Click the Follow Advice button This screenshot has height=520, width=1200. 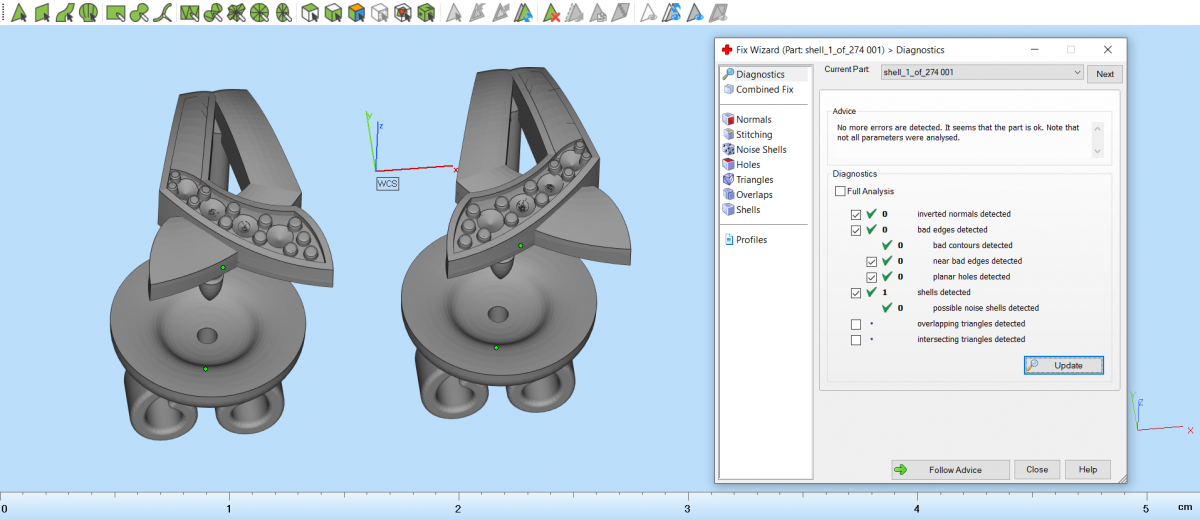pos(948,470)
